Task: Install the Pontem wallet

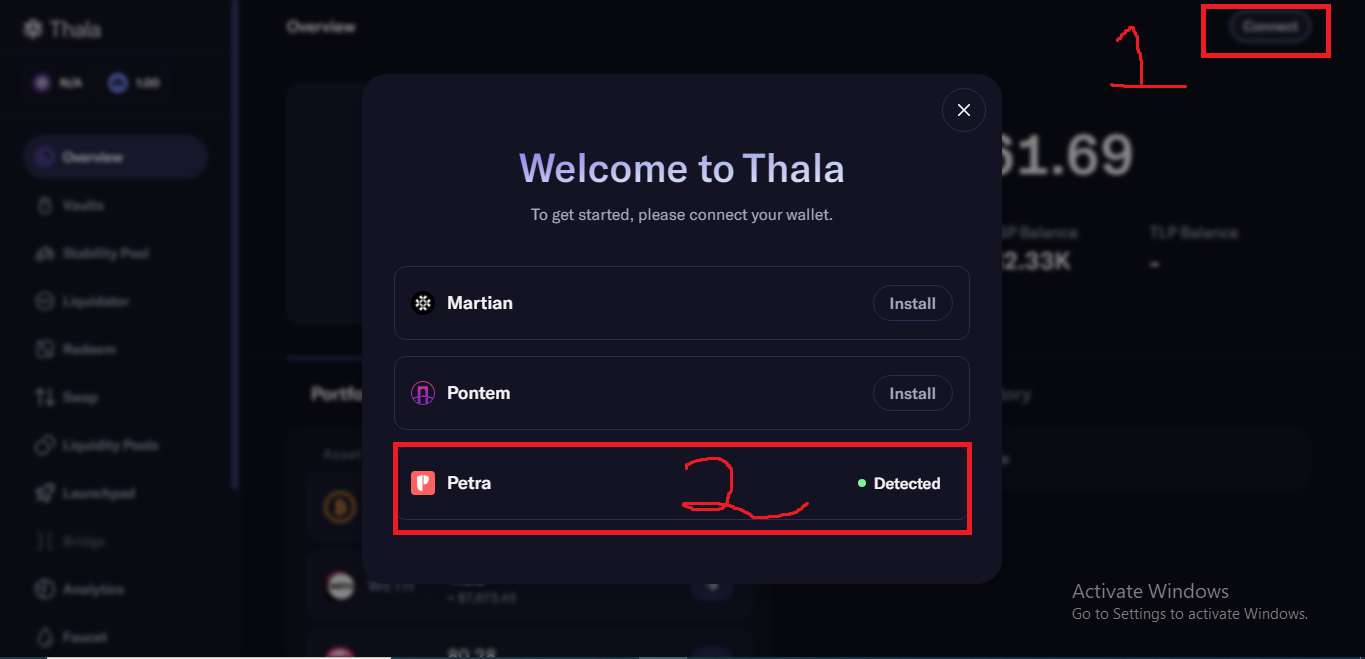Action: [913, 393]
